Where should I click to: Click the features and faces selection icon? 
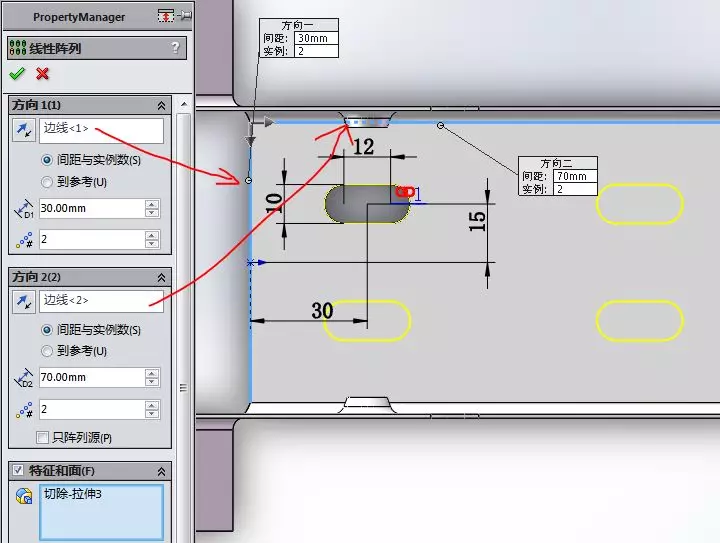point(24,496)
